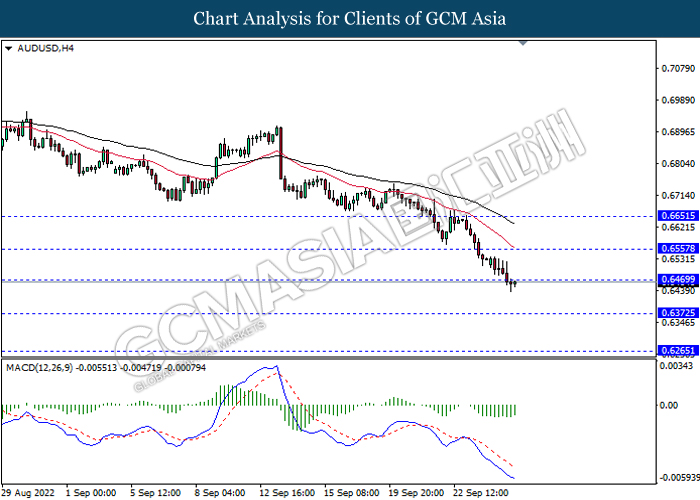Select the 0.63725 price level label
Image resolution: width=700 pixels, height=500 pixels.
678,312
